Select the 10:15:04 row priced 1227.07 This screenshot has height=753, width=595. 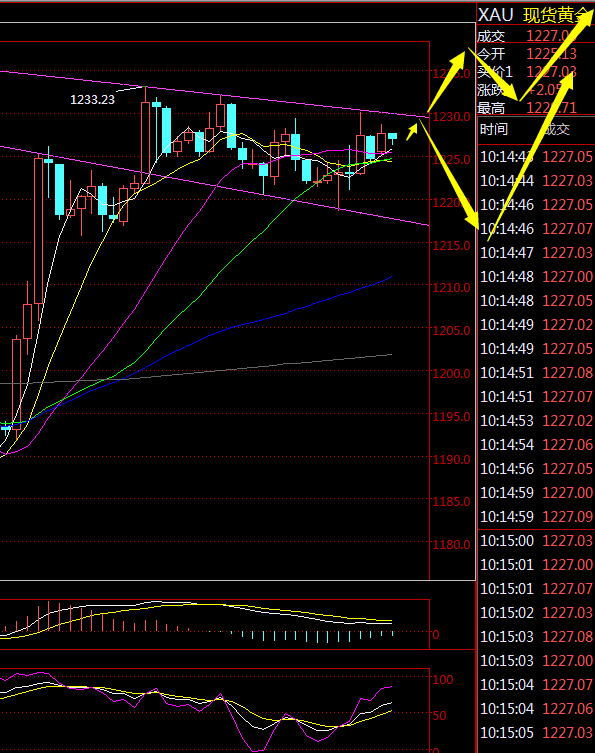[x=536, y=685]
